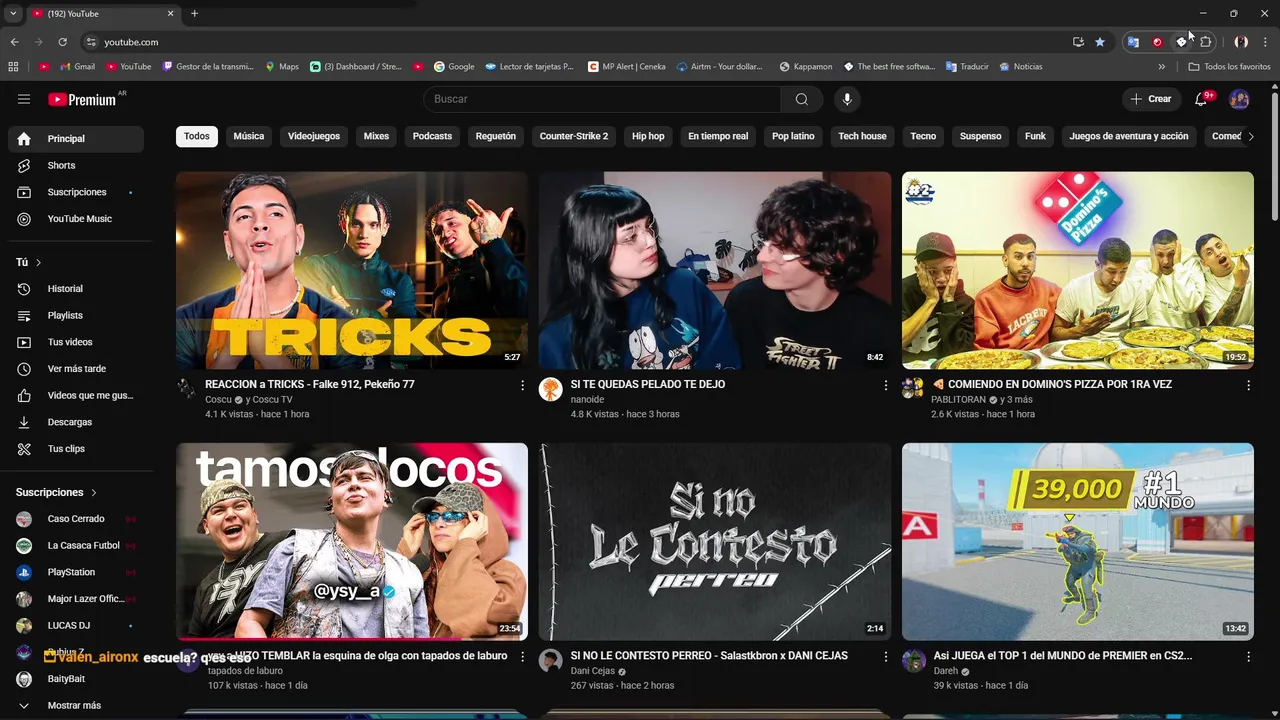Click the search magnifier button

pos(801,99)
